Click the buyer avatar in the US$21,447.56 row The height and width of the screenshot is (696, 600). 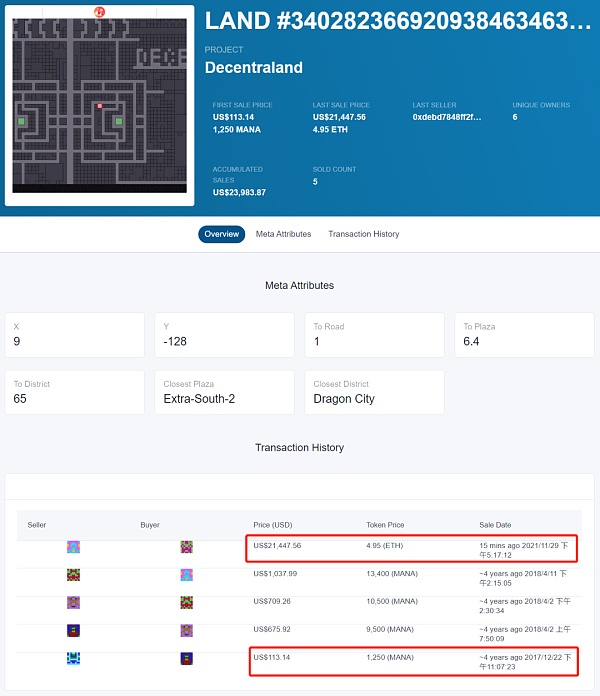pyautogui.click(x=186, y=547)
